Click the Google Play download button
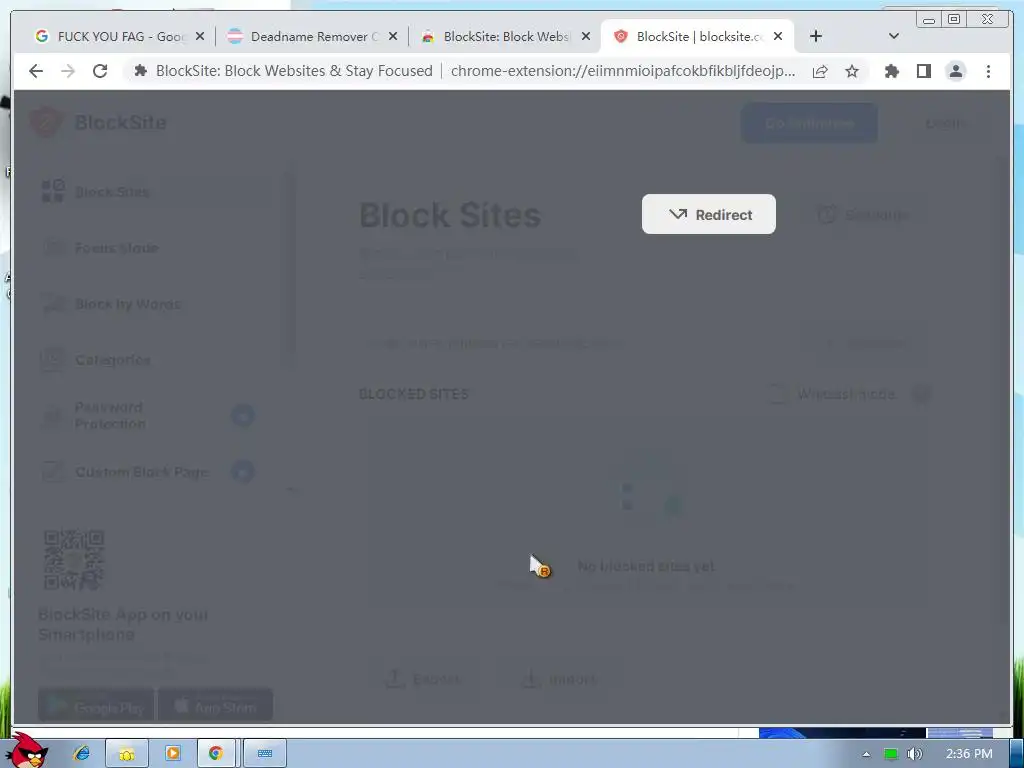Image resolution: width=1024 pixels, height=768 pixels. tap(96, 705)
